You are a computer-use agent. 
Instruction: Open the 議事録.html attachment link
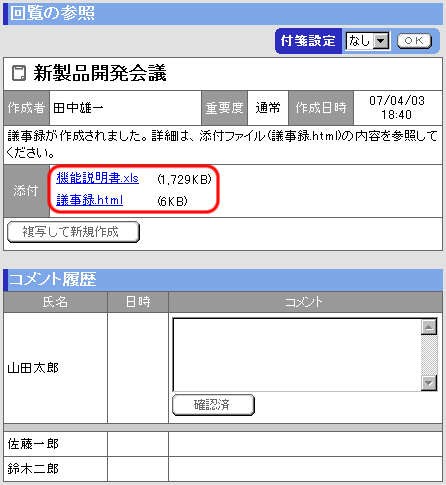89,200
